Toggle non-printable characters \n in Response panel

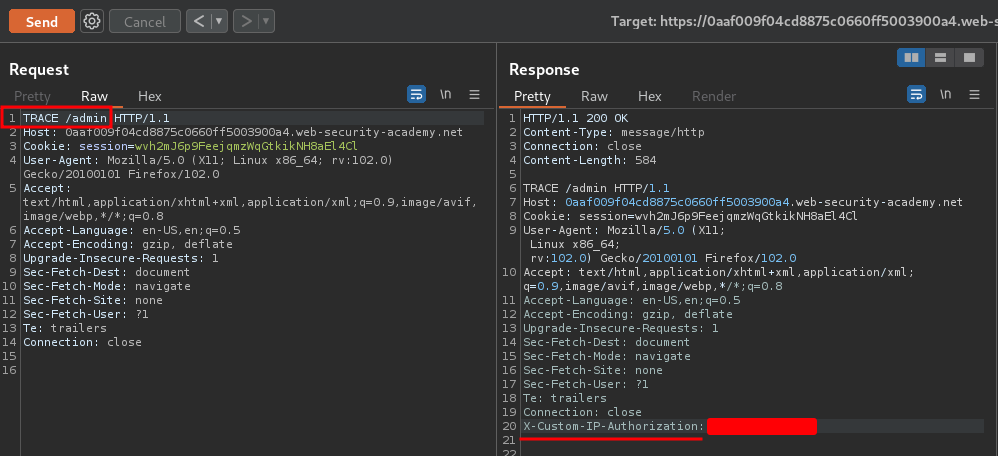tap(946, 95)
